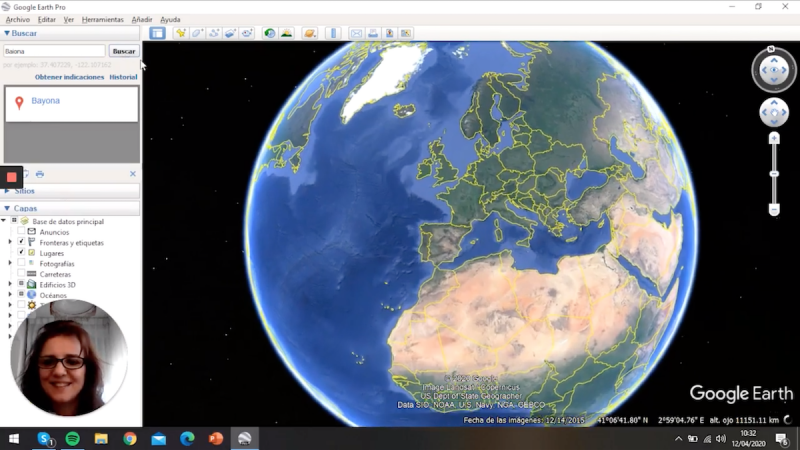Open the Herramientas menu
Image resolution: width=800 pixels, height=450 pixels.
coord(103,19)
